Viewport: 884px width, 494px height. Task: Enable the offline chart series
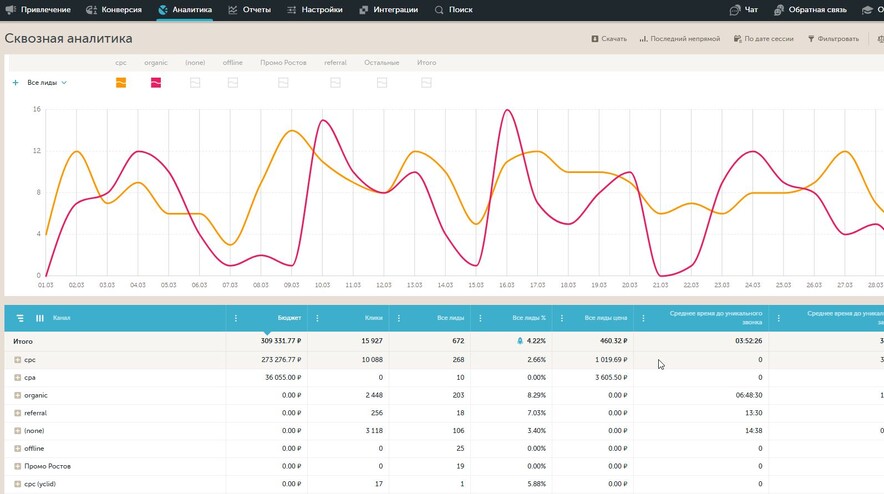(x=233, y=83)
